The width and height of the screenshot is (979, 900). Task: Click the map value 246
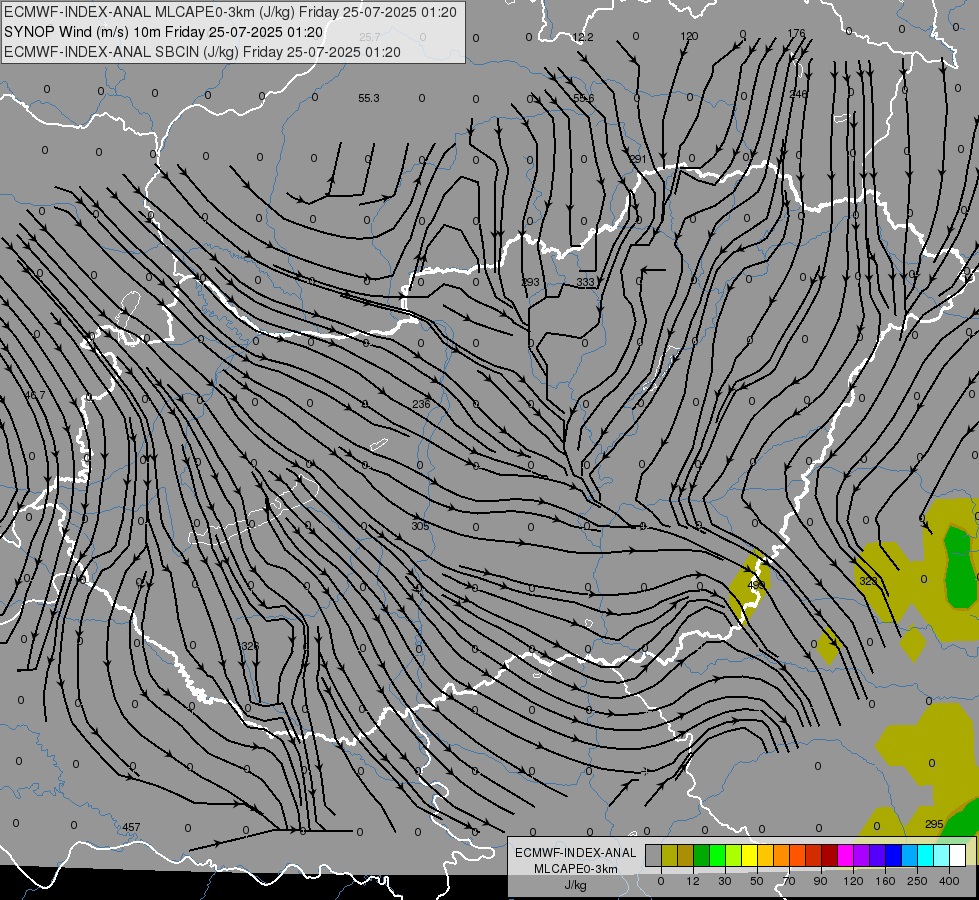(x=798, y=94)
